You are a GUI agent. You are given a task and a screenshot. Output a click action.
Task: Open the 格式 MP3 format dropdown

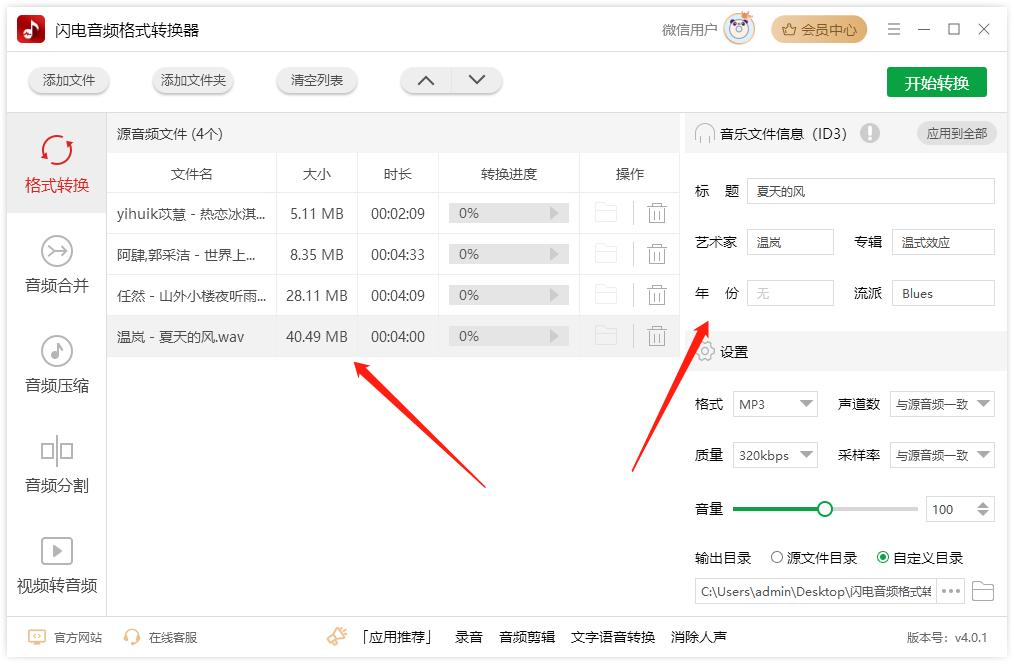(x=775, y=404)
